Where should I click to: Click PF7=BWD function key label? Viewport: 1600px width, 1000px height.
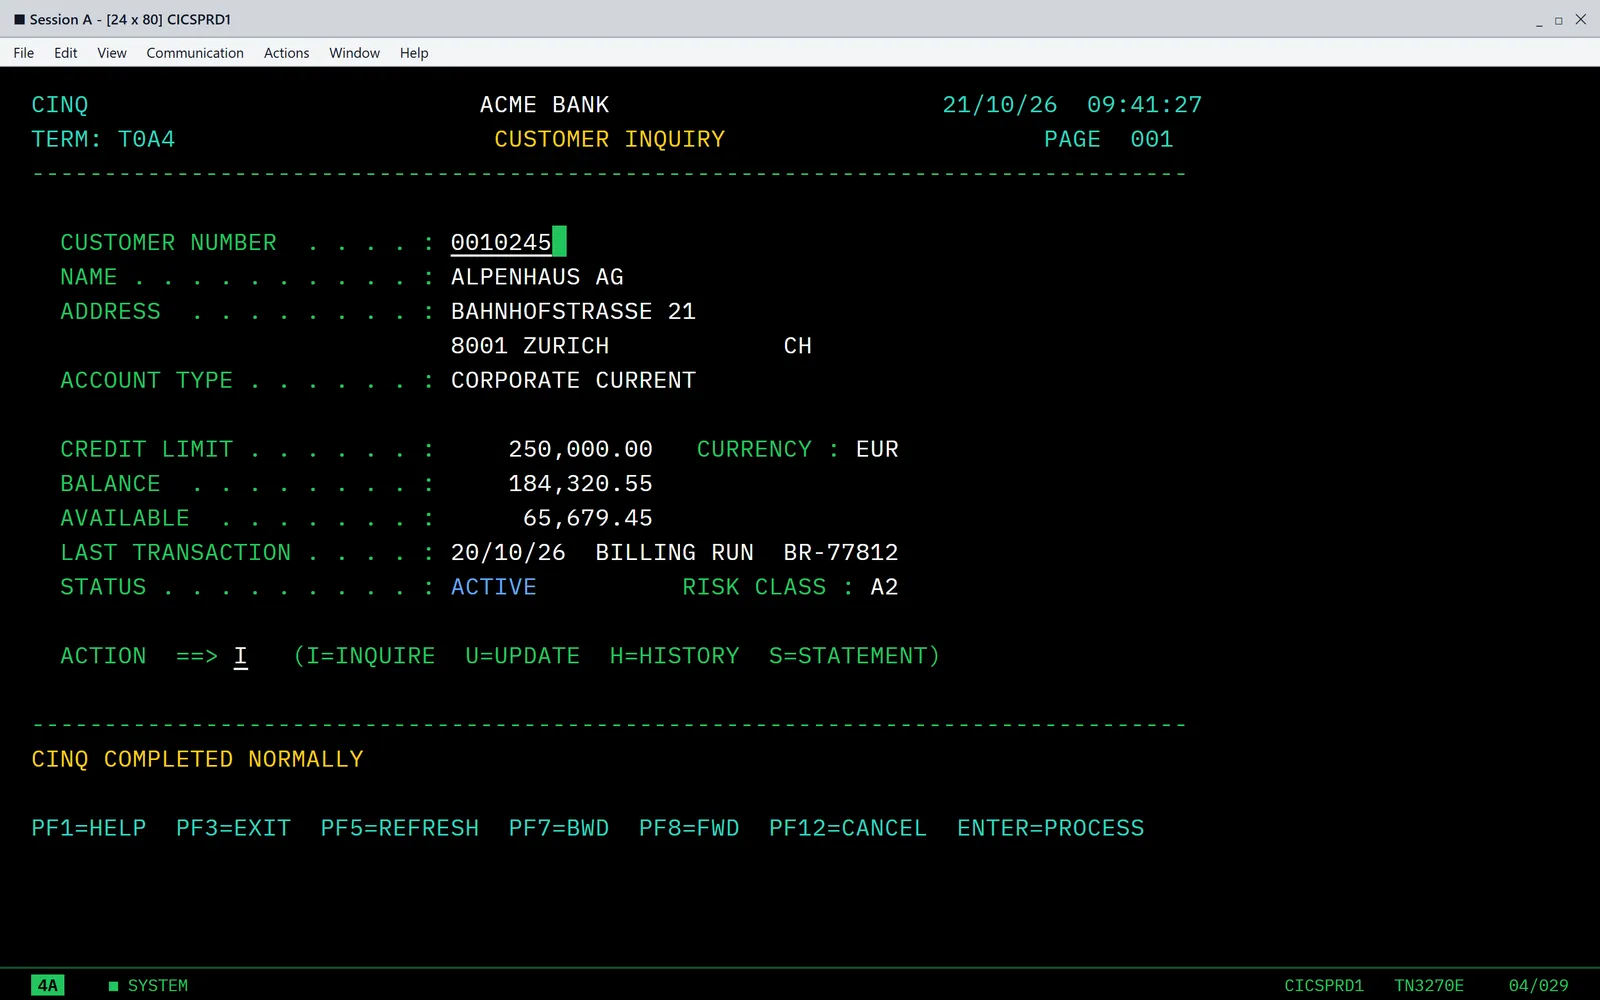tap(559, 828)
